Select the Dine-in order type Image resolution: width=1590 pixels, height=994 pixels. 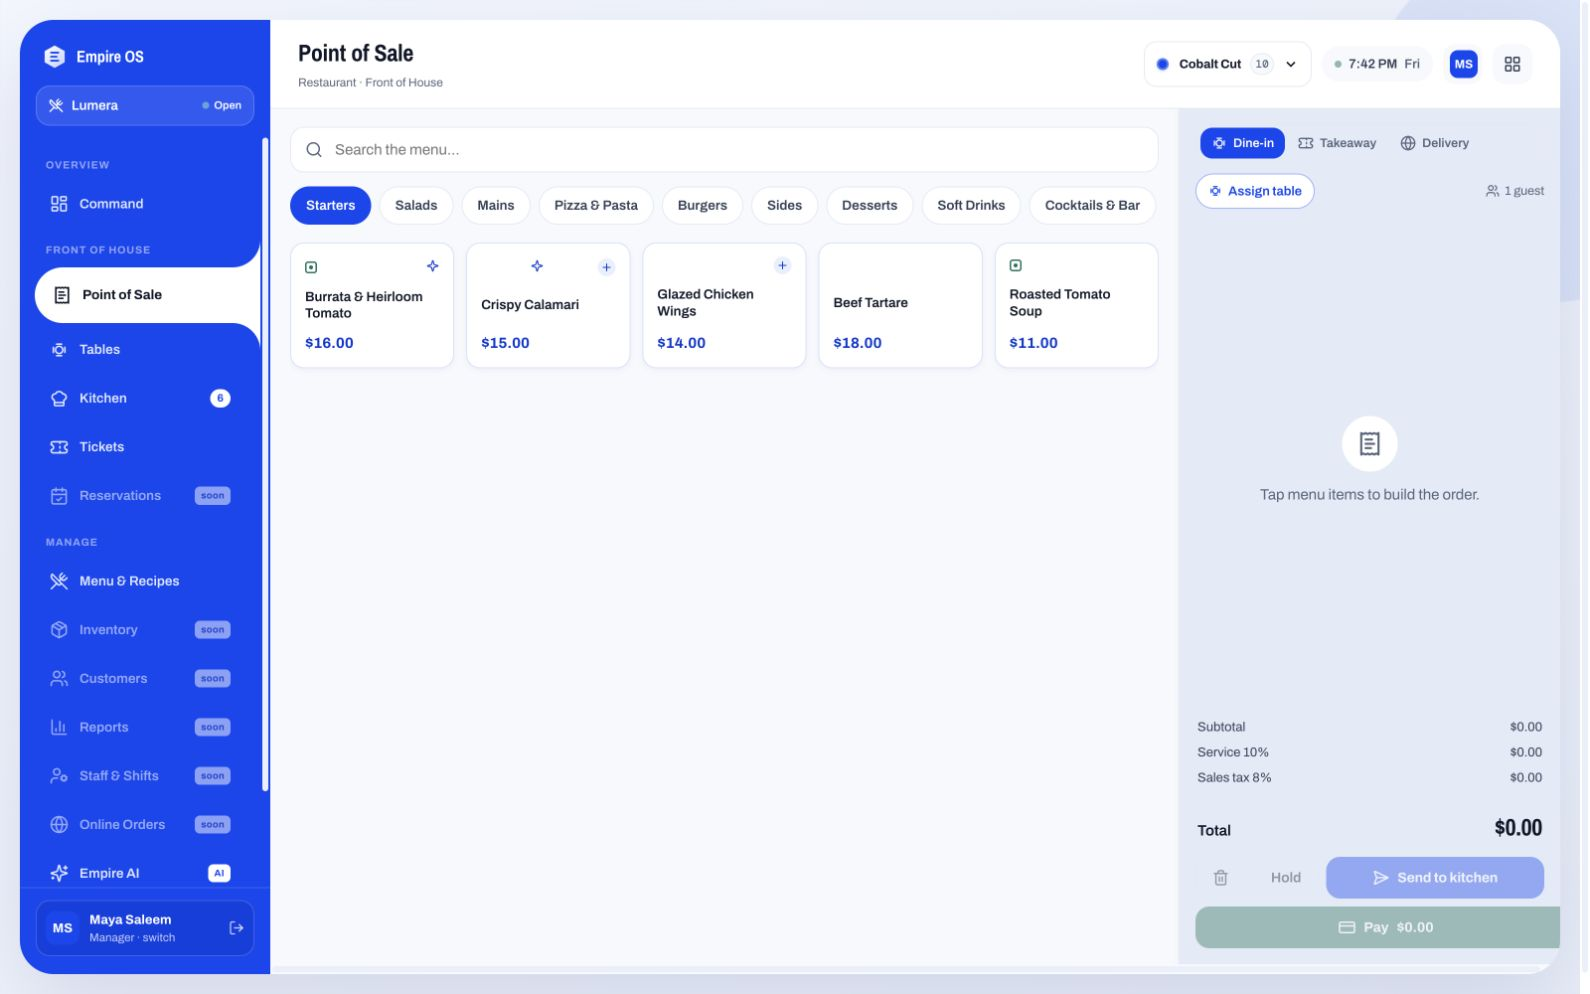(x=1243, y=143)
